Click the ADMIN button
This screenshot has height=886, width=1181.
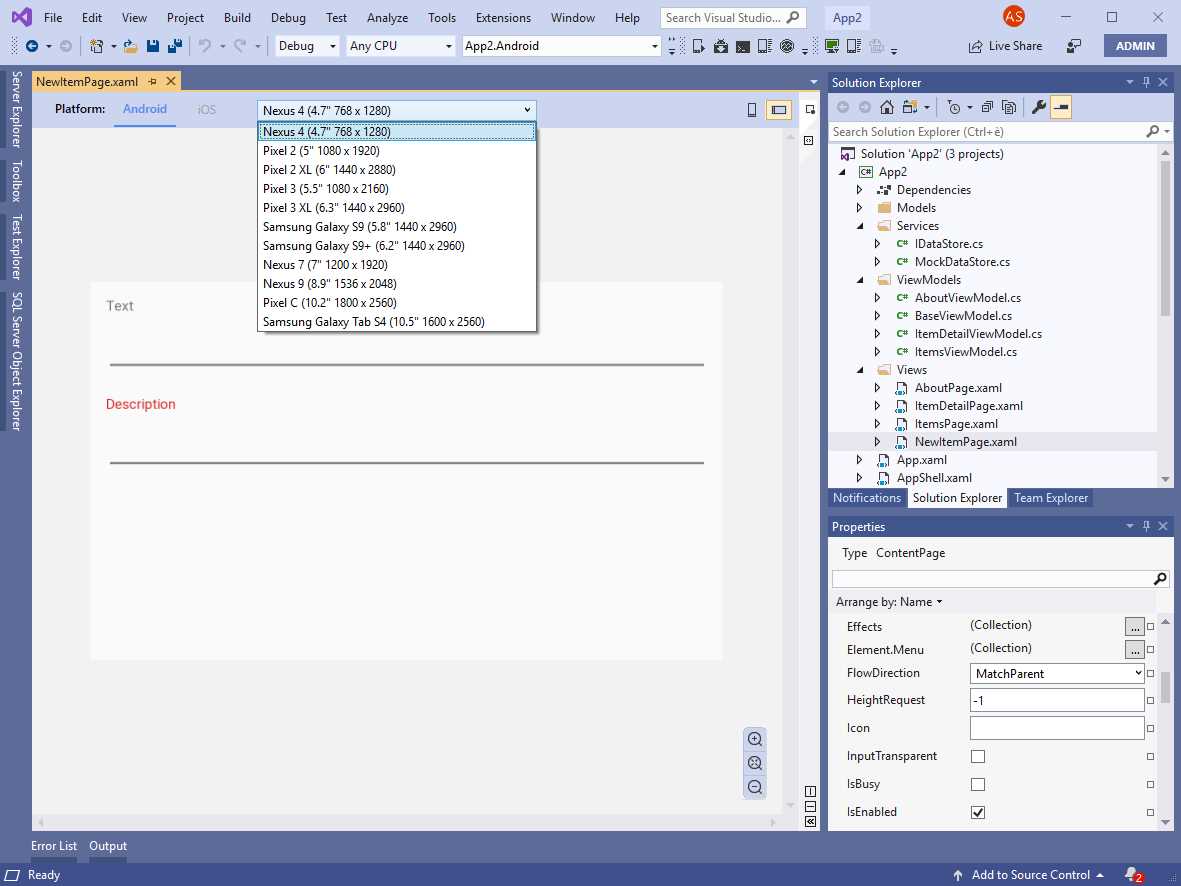(1134, 45)
